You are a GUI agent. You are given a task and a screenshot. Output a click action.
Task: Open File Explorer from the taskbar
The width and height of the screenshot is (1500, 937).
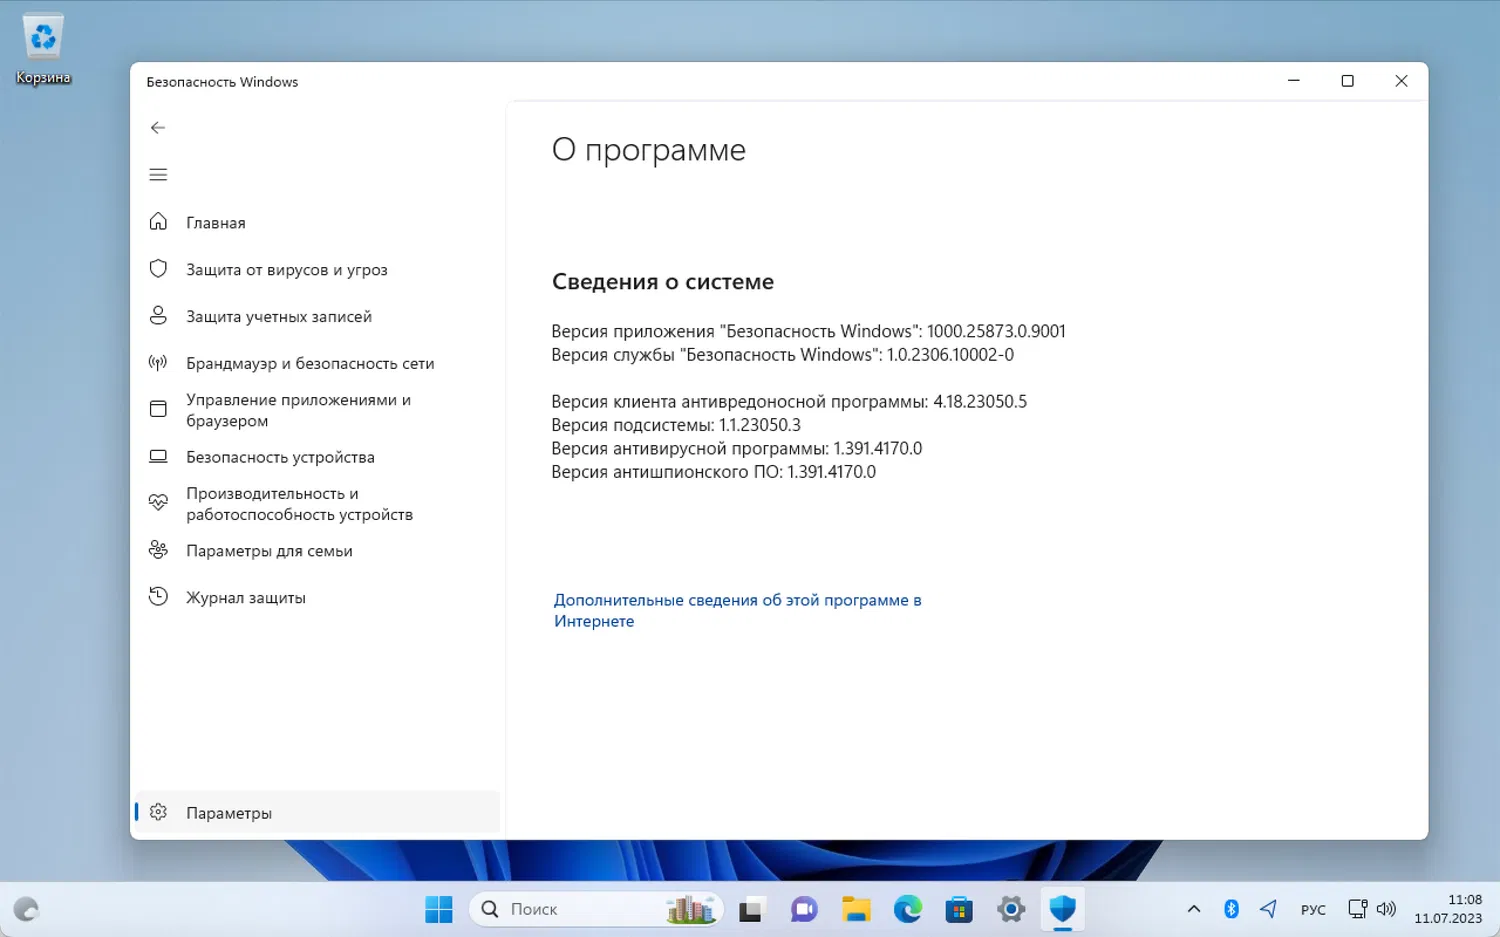[x=856, y=909]
